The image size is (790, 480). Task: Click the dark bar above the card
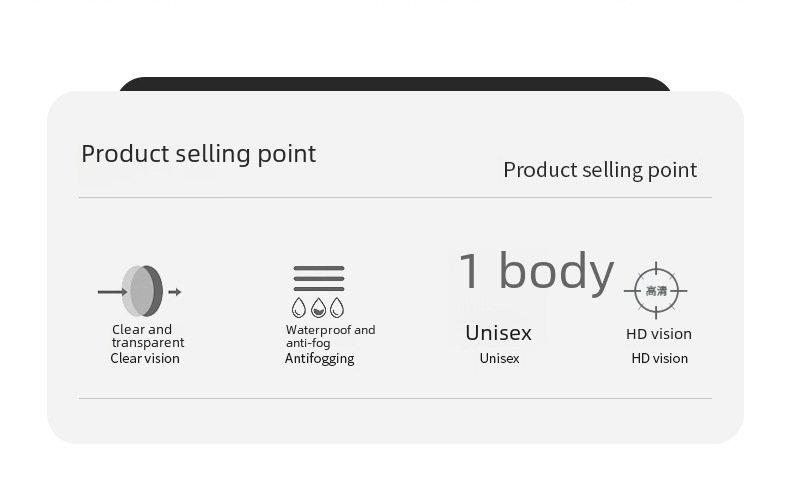pyautogui.click(x=395, y=84)
